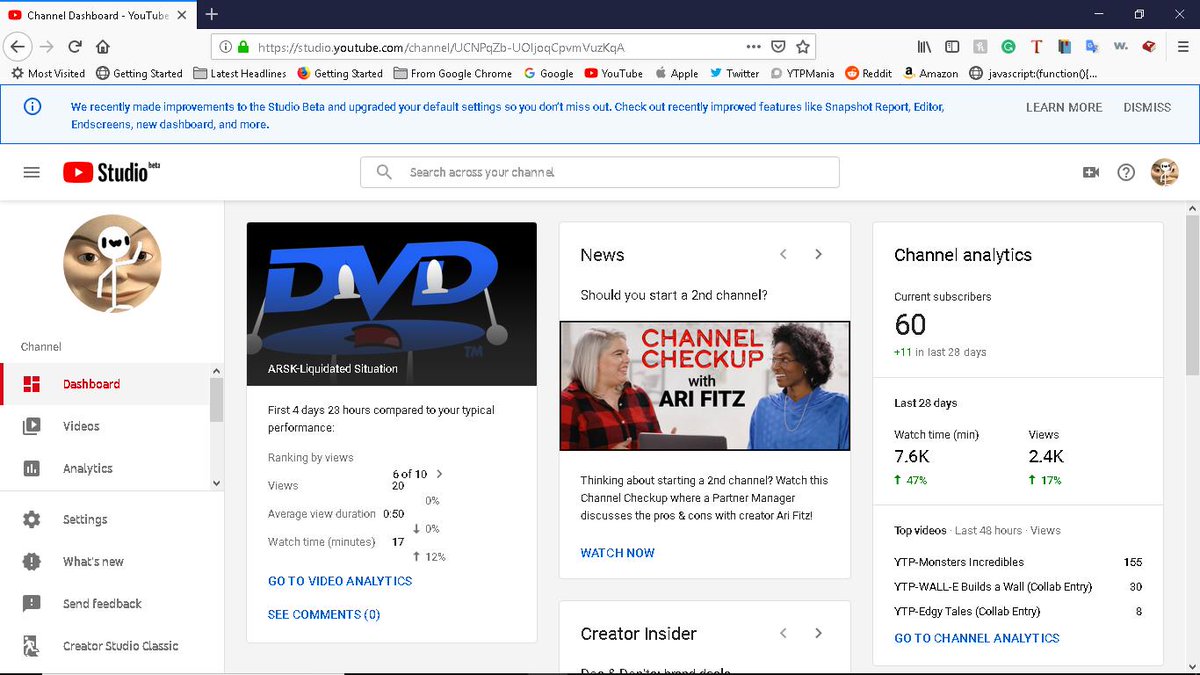Open What's new from the sidebar
The width and height of the screenshot is (1200, 675).
pos(112,562)
